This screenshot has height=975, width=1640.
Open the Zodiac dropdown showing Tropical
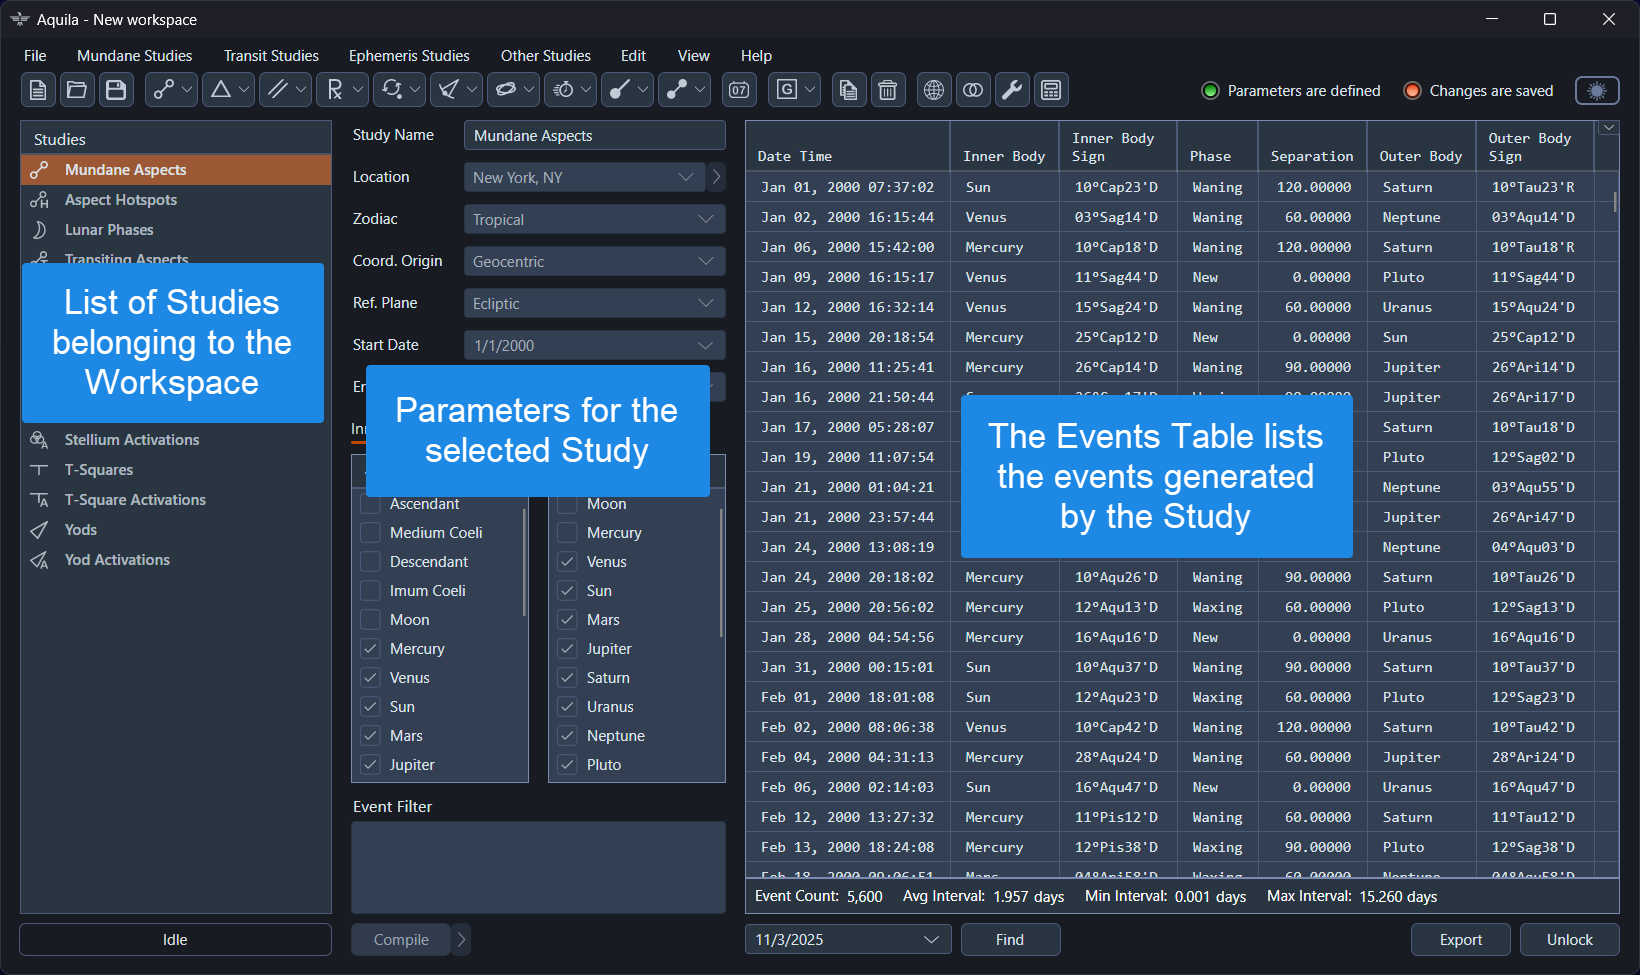pyautogui.click(x=594, y=220)
